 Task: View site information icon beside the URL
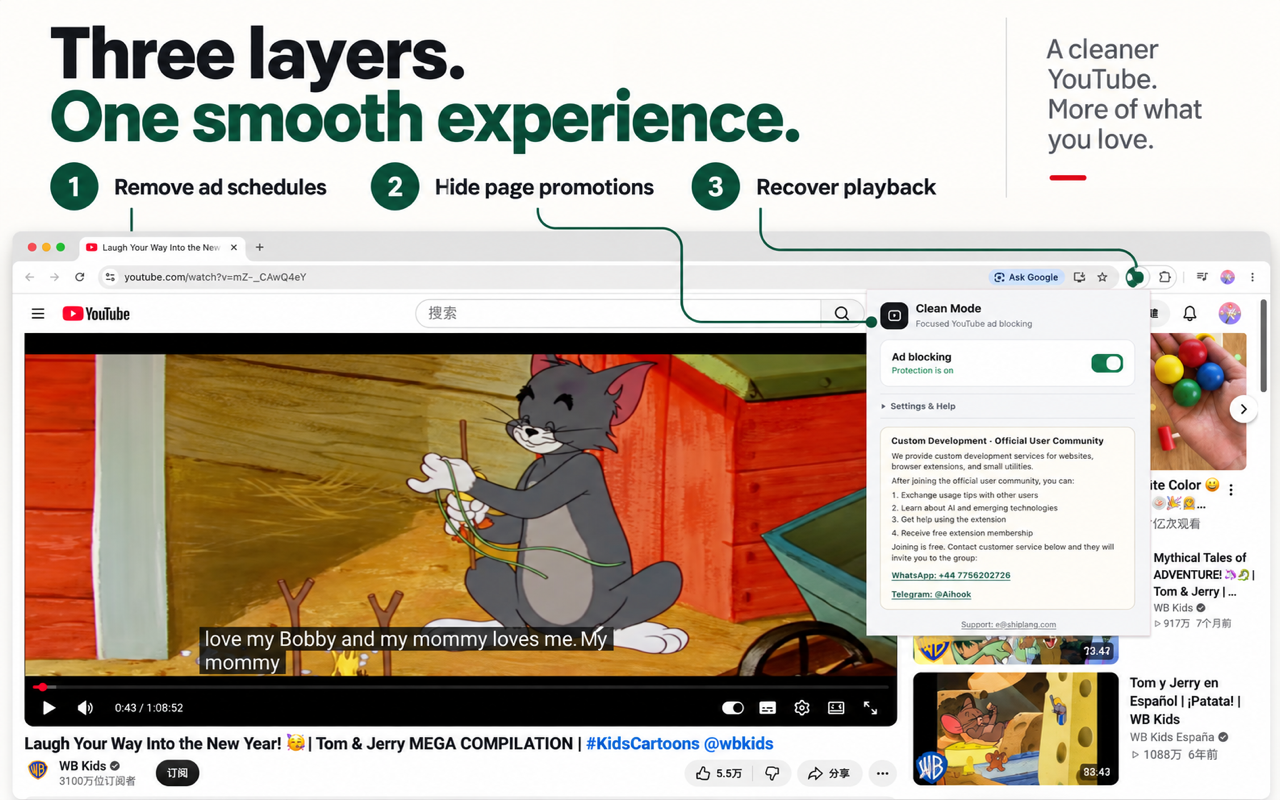(x=109, y=277)
